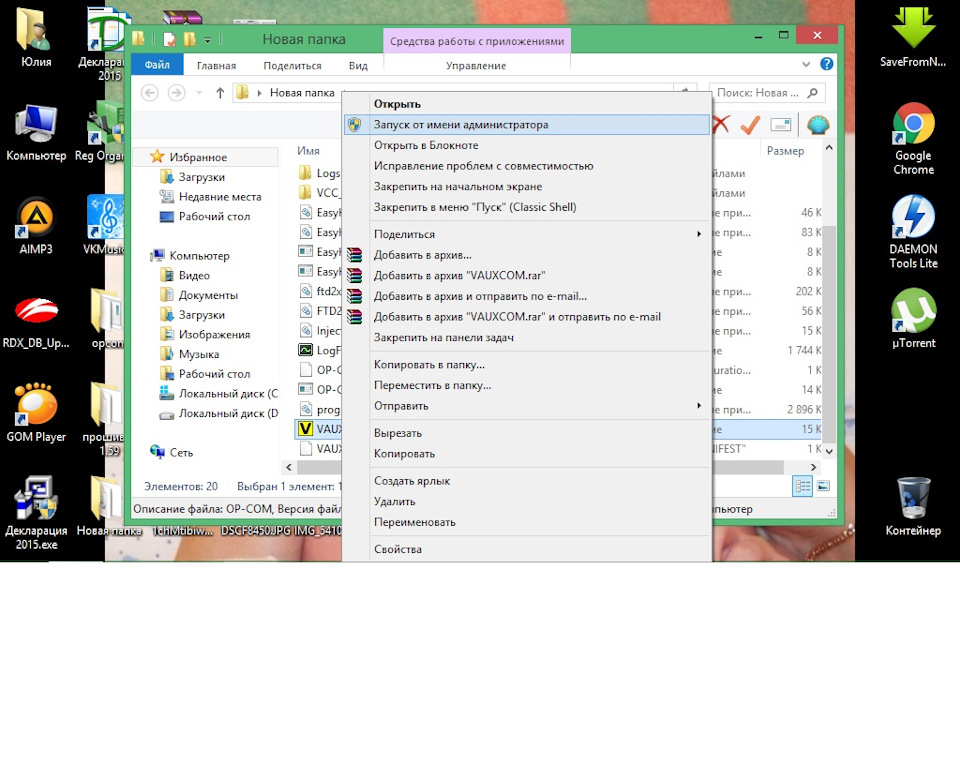Click the Имя column header
The image size is (960, 780).
(308, 151)
